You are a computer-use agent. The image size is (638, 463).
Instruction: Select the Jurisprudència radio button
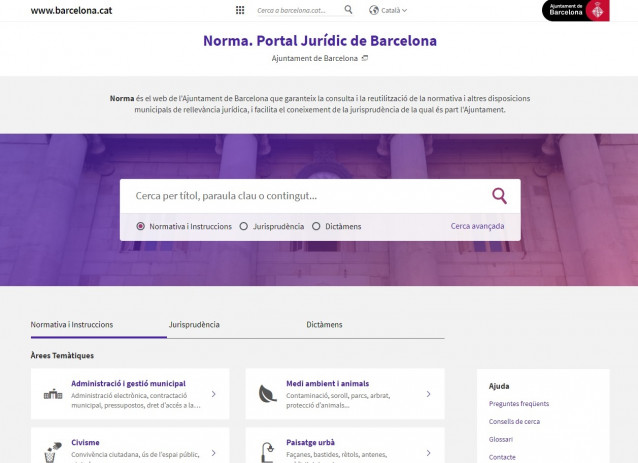point(244,226)
